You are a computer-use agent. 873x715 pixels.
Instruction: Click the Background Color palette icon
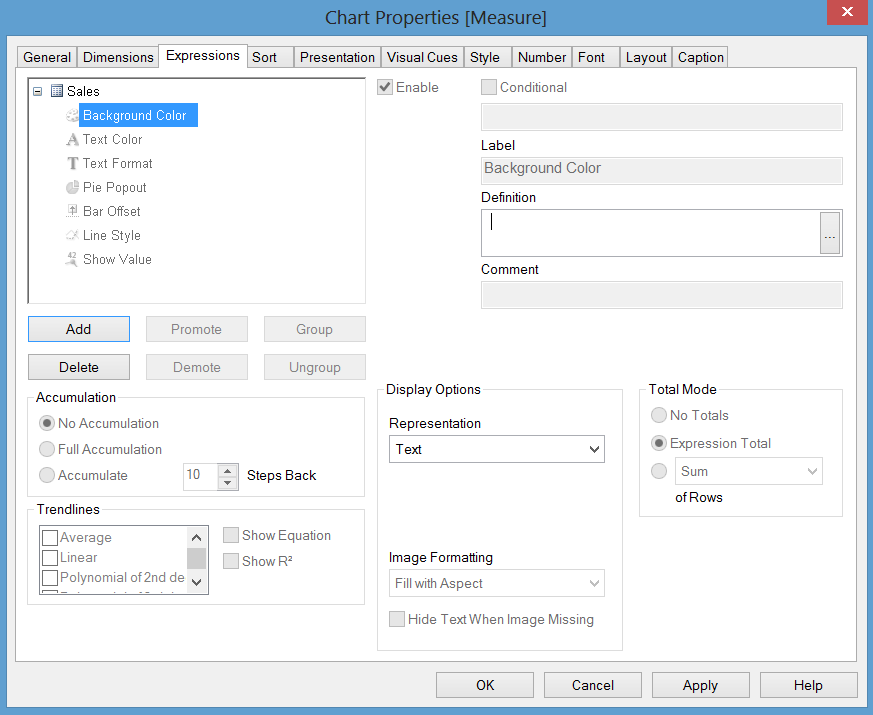[x=72, y=115]
